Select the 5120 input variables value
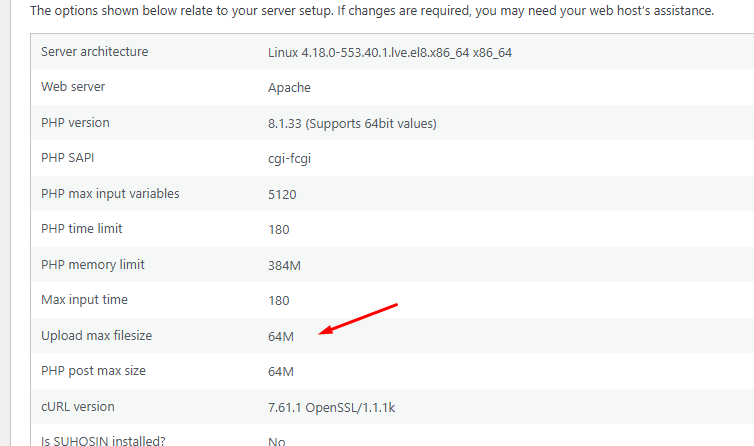Viewport: 754px width, 446px height. pyautogui.click(x=282, y=194)
